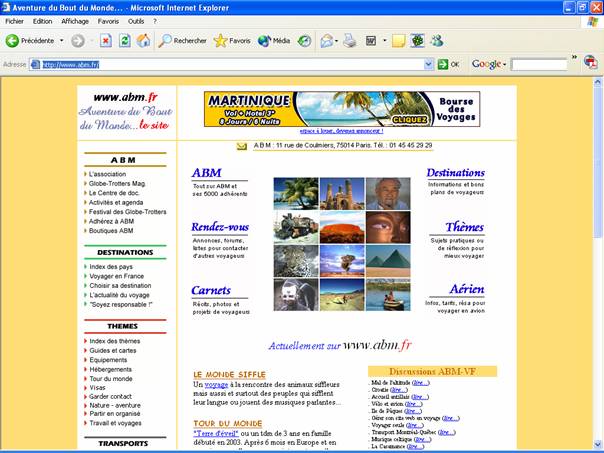Screen dimensions: 604x453
Task: Open the Destinations heading link
Action: [455, 173]
